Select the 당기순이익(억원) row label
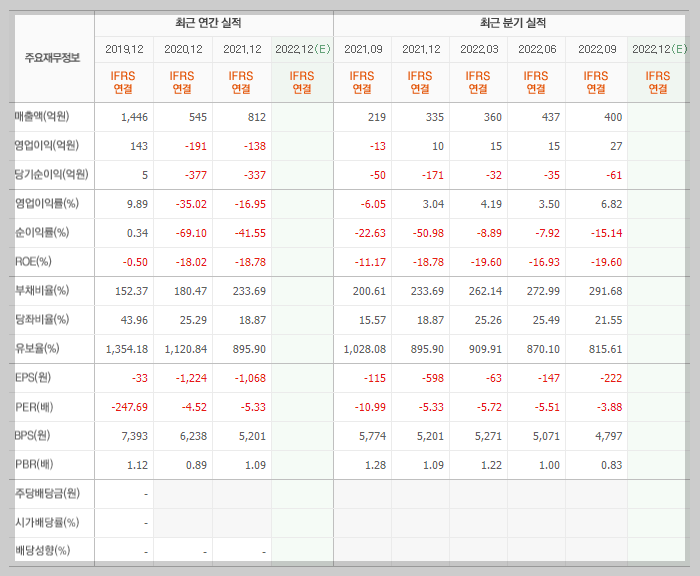The image size is (700, 576). click(x=51, y=175)
